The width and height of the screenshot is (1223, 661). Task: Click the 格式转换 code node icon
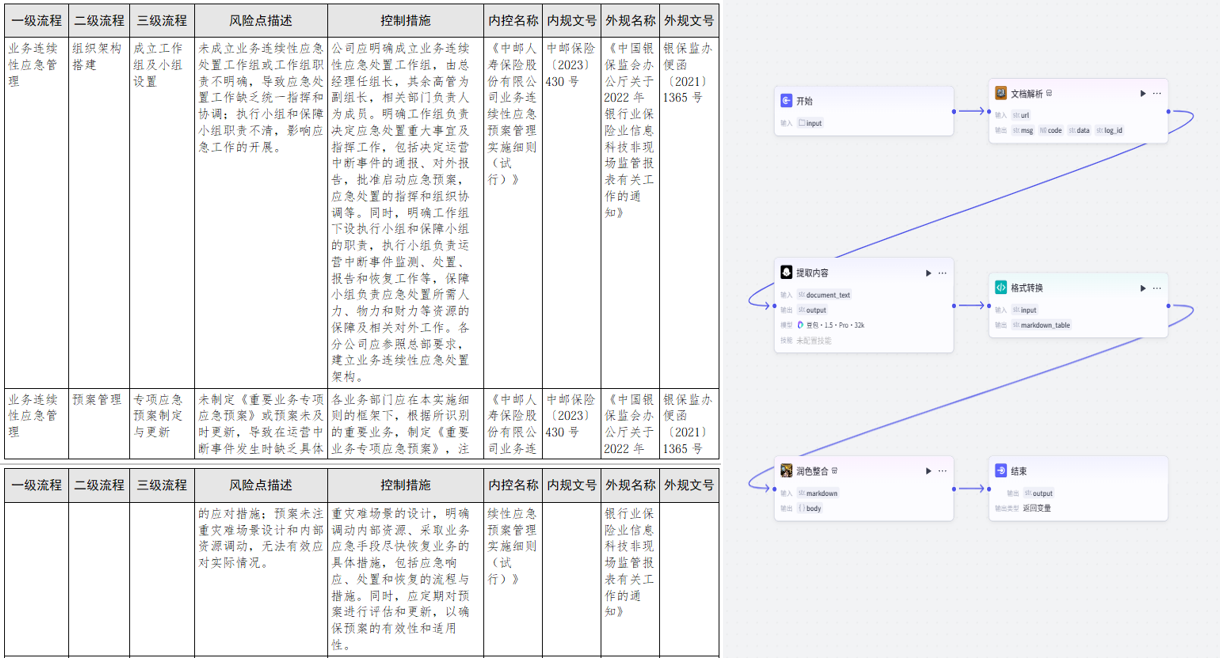[x=1001, y=287]
